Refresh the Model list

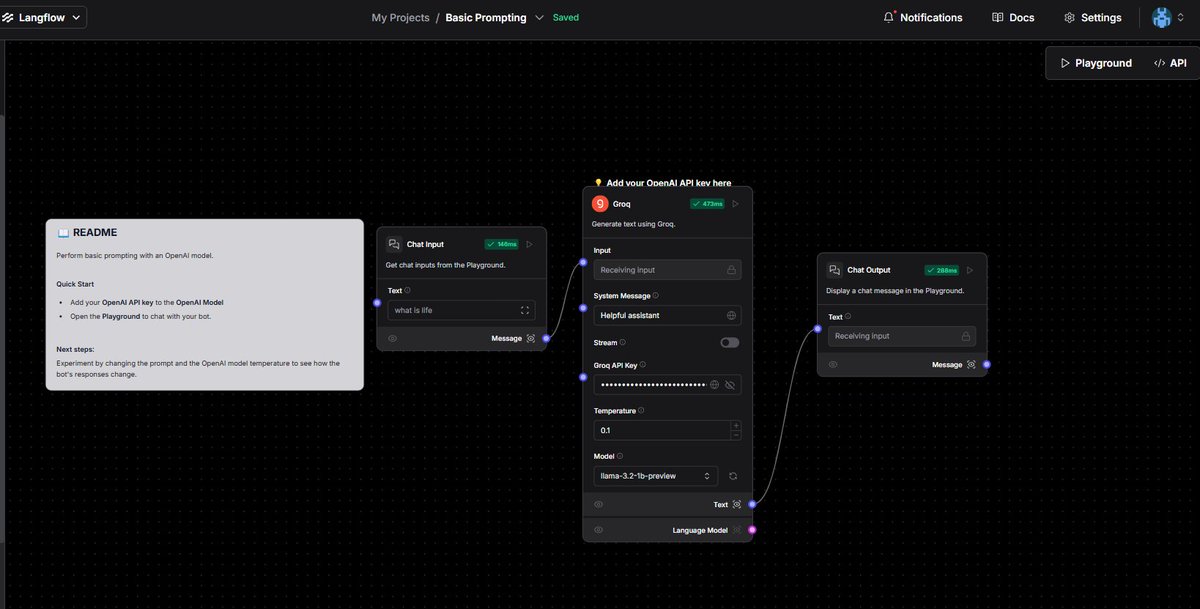(x=732, y=476)
